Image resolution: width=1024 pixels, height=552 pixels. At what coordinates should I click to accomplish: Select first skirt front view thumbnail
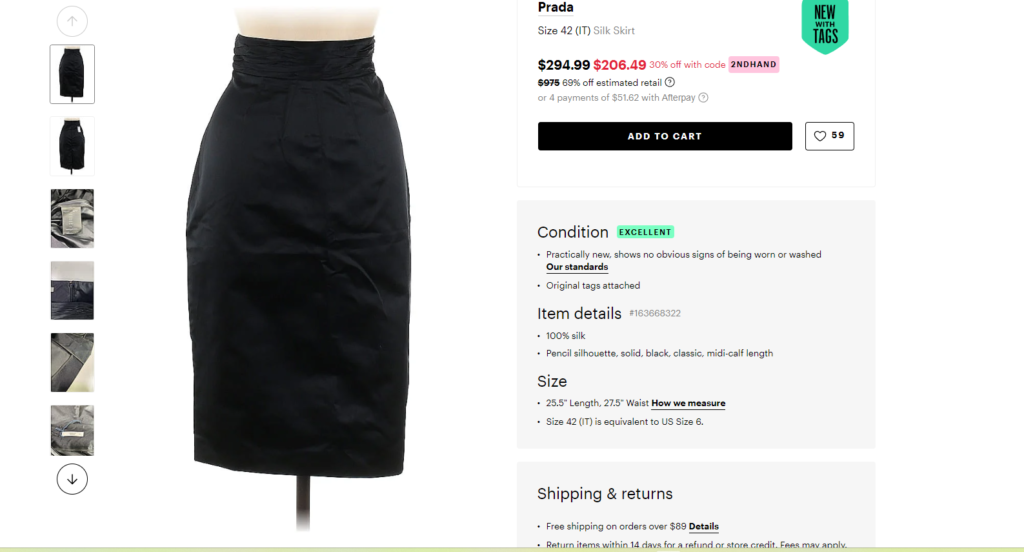pyautogui.click(x=72, y=74)
